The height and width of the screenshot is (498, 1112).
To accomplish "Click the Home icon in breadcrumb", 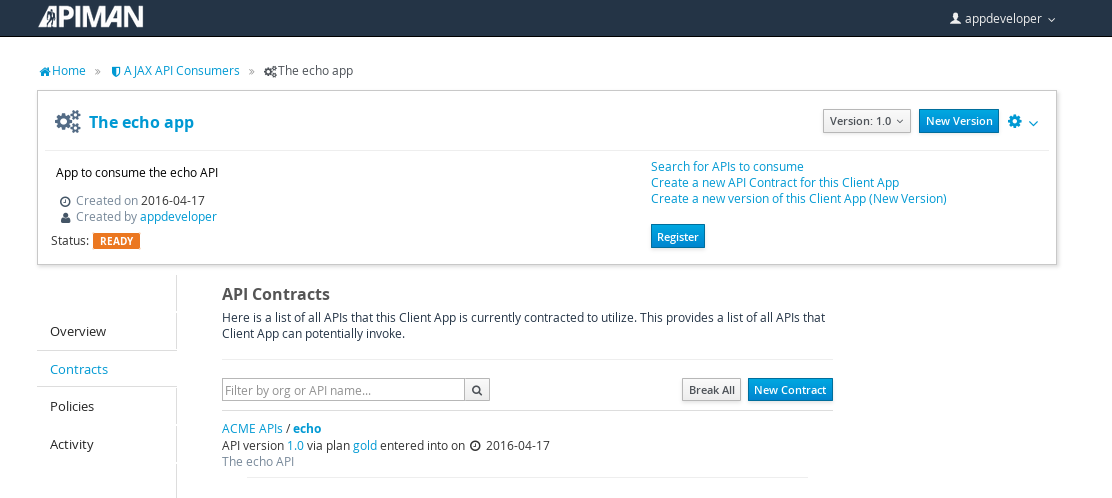I will point(45,71).
